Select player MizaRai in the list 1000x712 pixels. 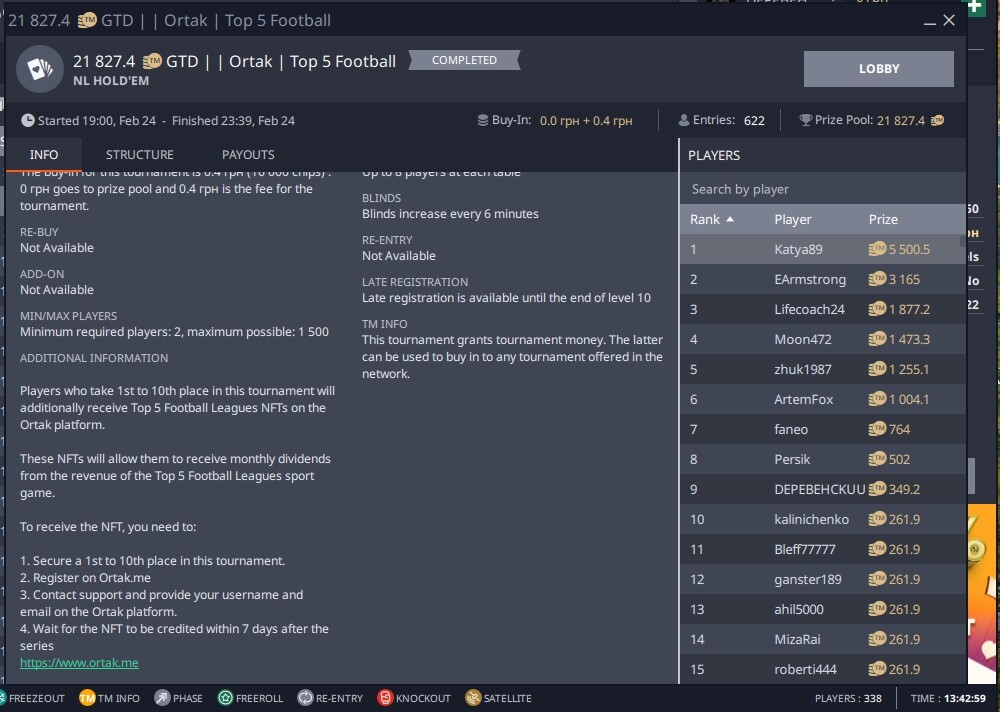[823, 639]
